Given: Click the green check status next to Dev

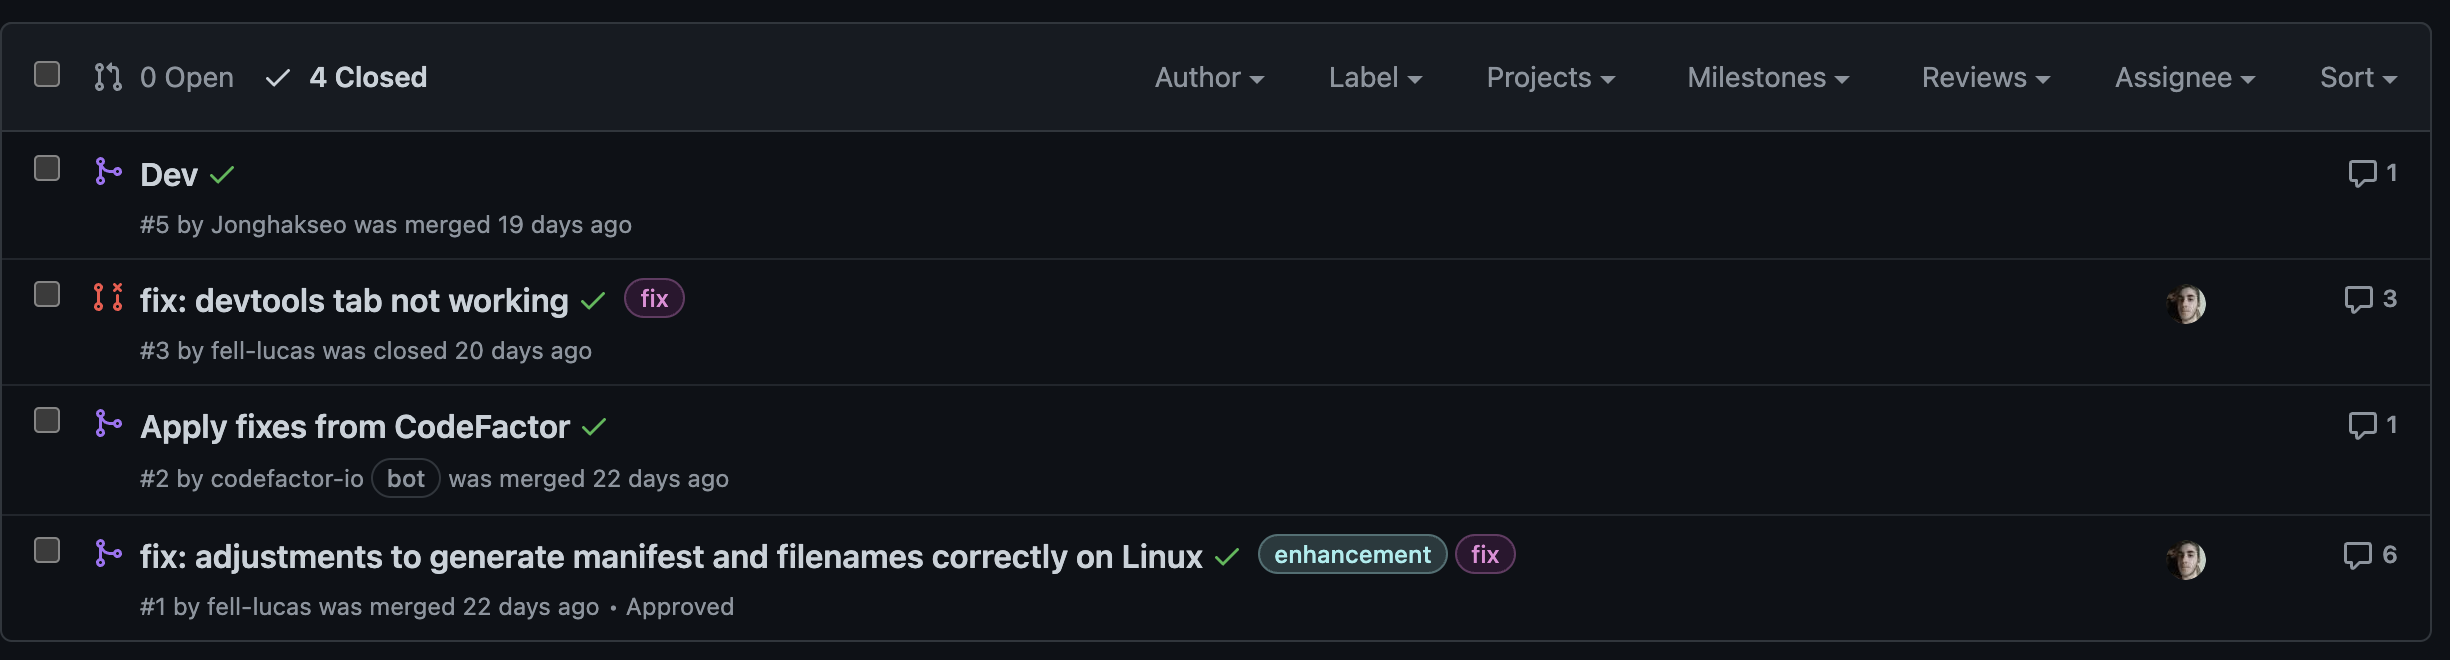Looking at the screenshot, I should pos(222,175).
